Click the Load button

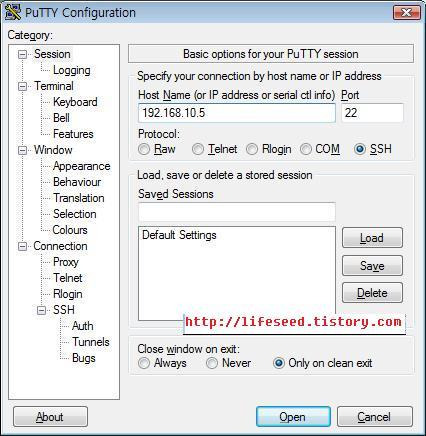tap(372, 238)
